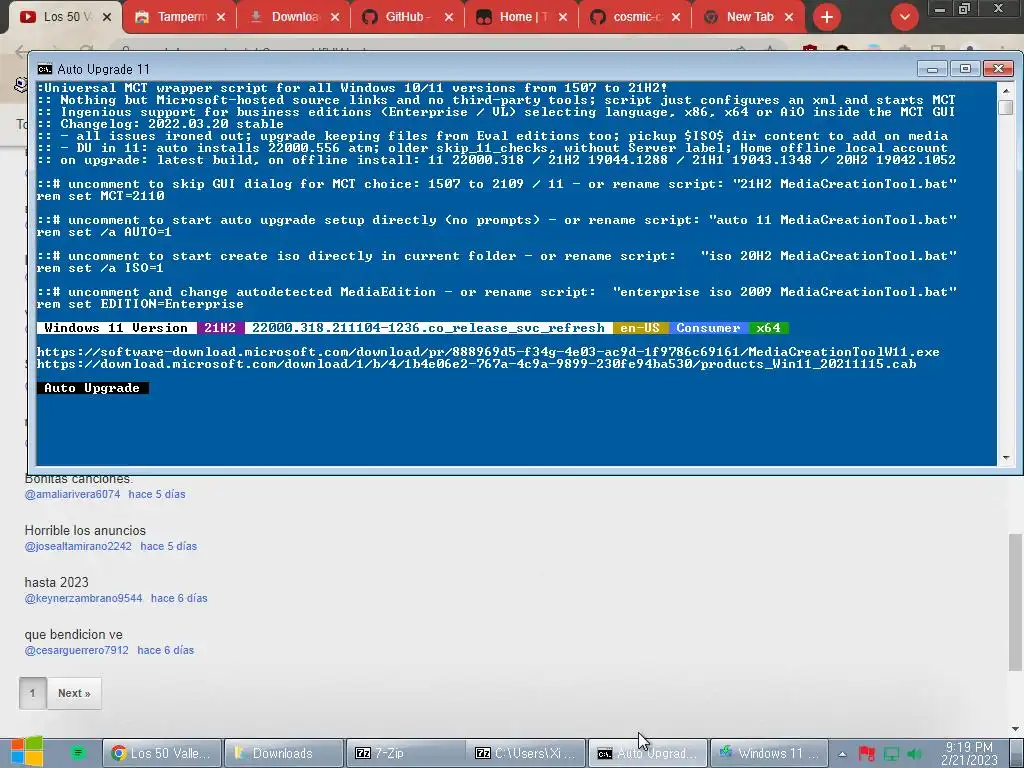Click the 'Windows 11 Version' label in console
The width and height of the screenshot is (1024, 768).
116,328
